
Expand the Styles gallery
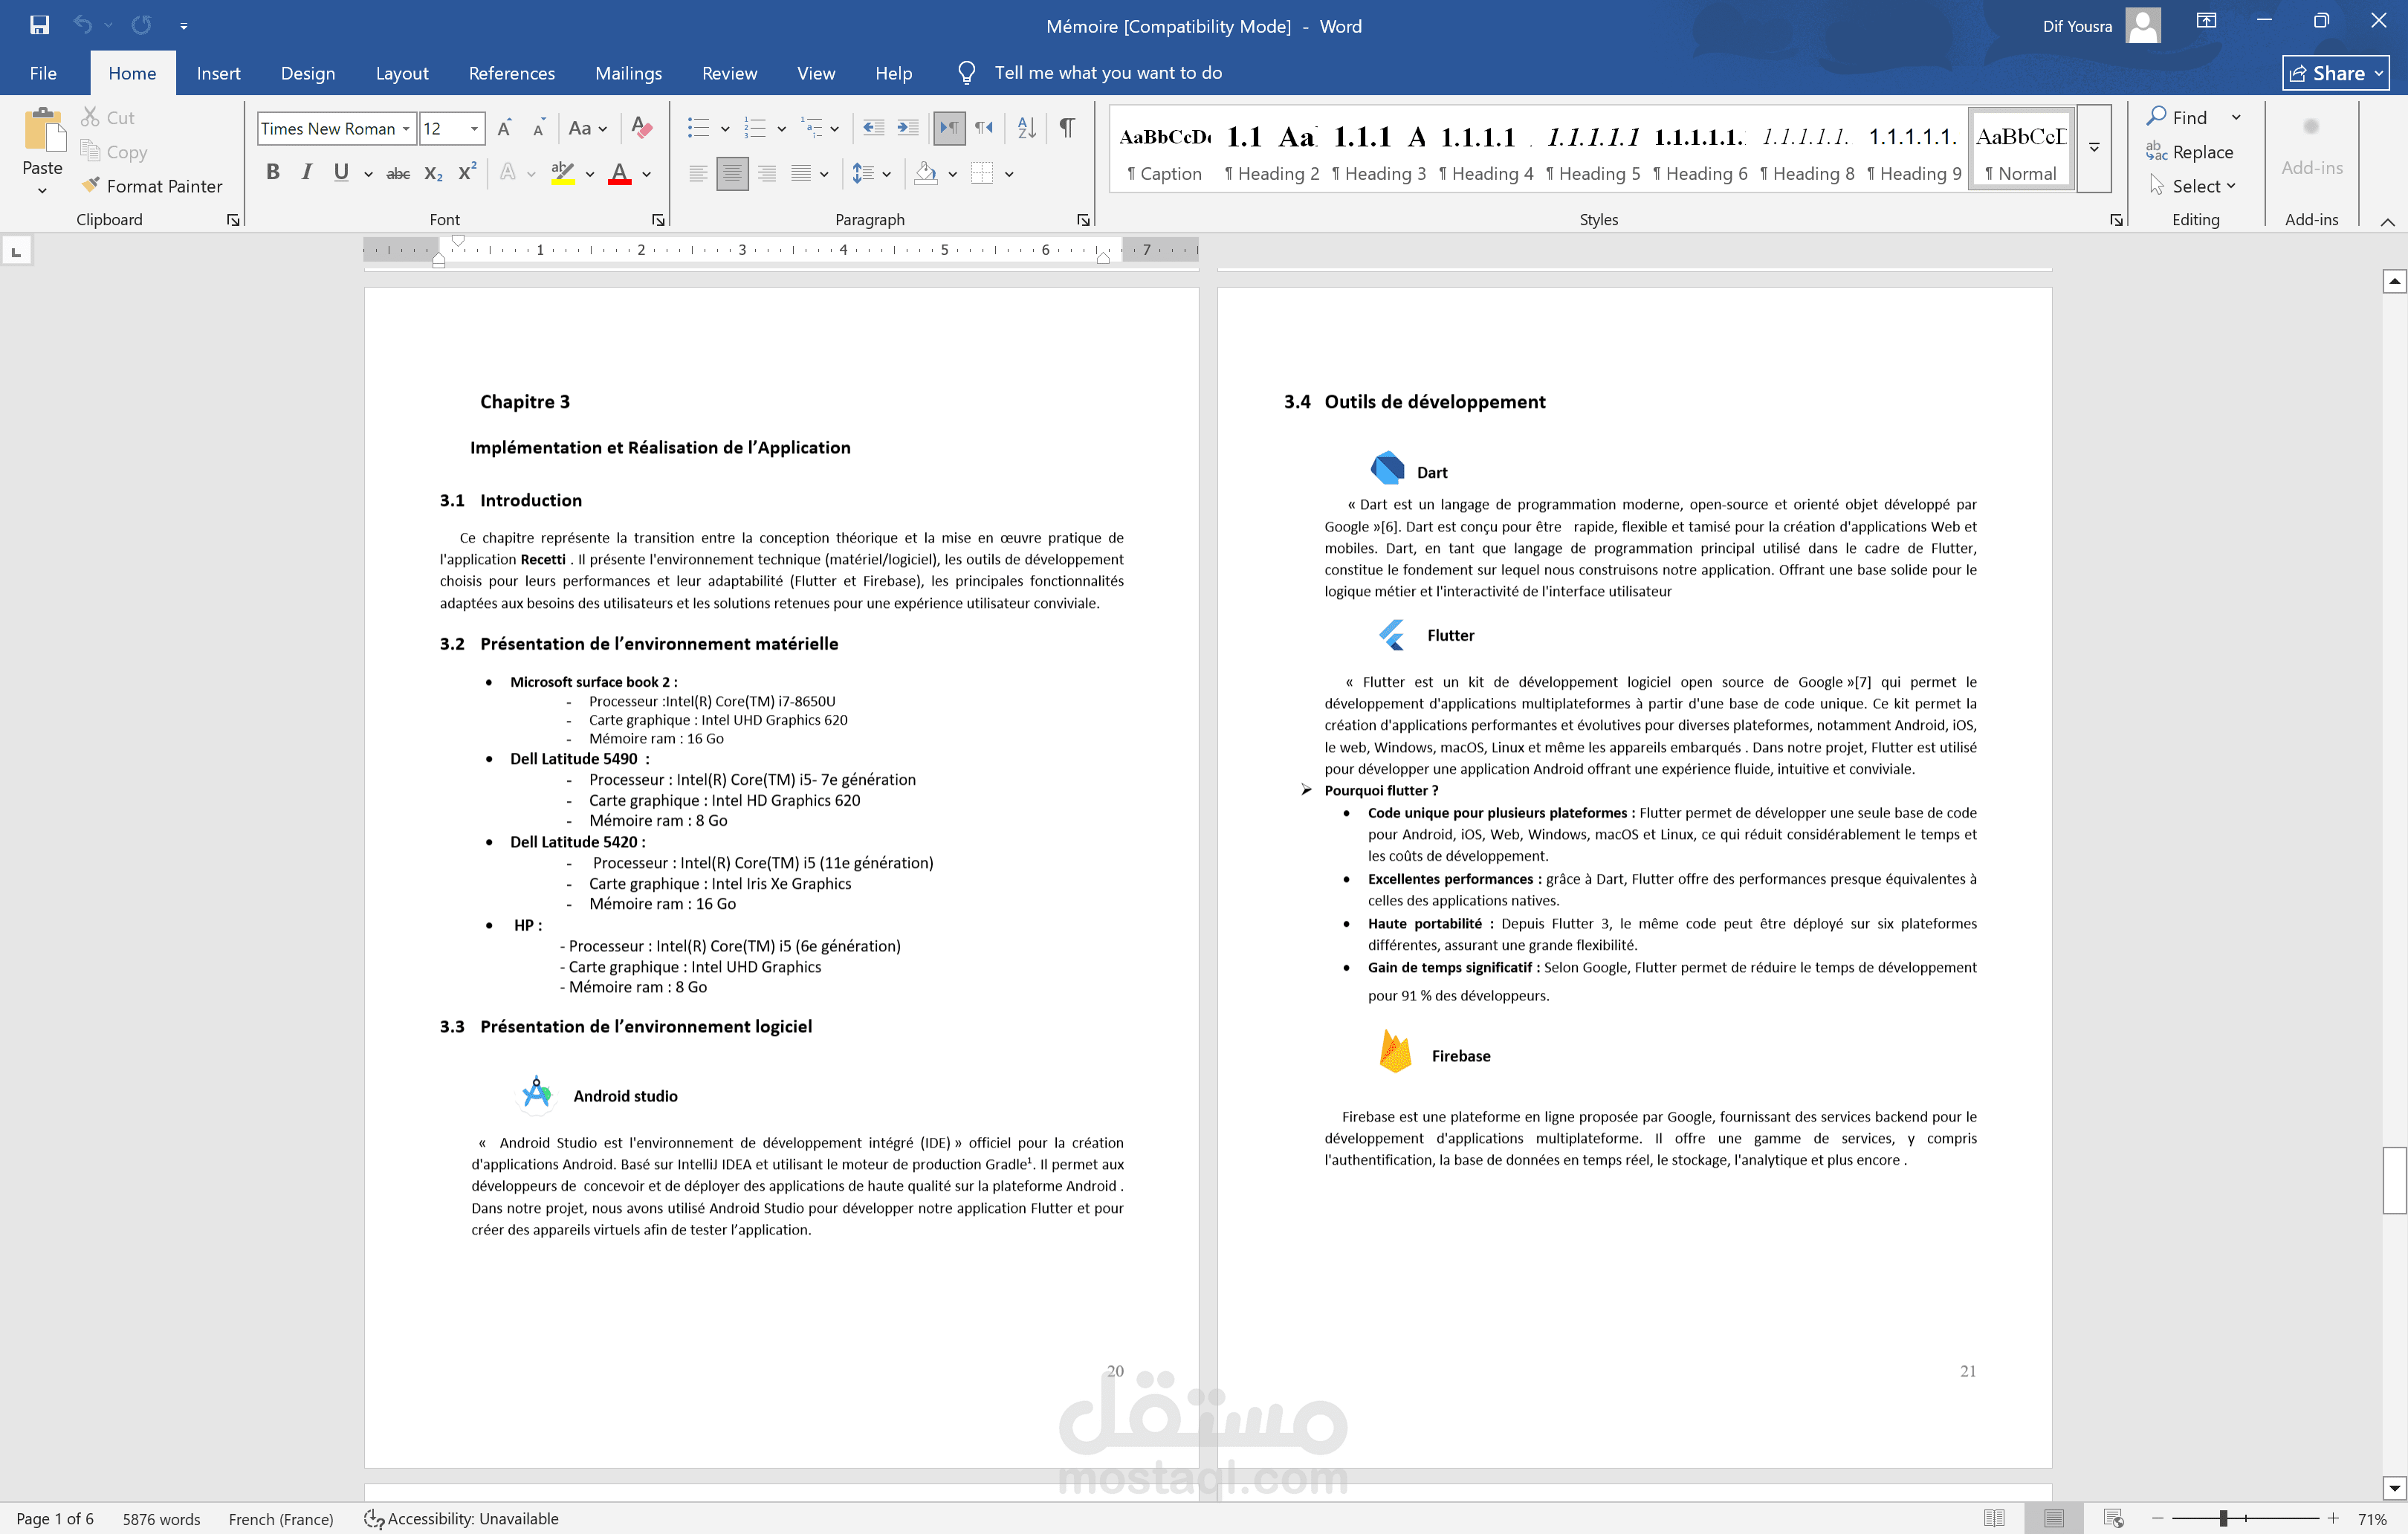click(x=2093, y=148)
